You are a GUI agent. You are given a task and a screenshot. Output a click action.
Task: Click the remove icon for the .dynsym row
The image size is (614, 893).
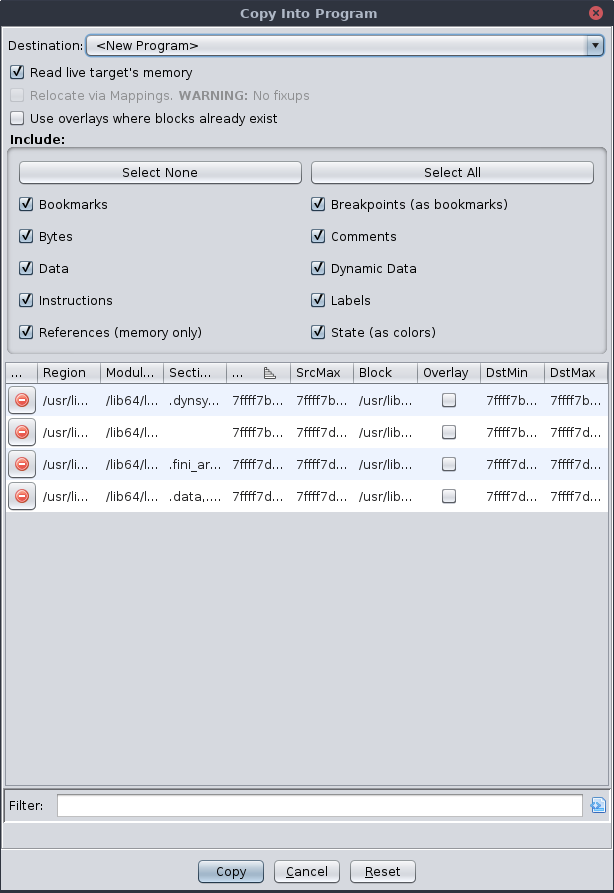click(x=21, y=401)
